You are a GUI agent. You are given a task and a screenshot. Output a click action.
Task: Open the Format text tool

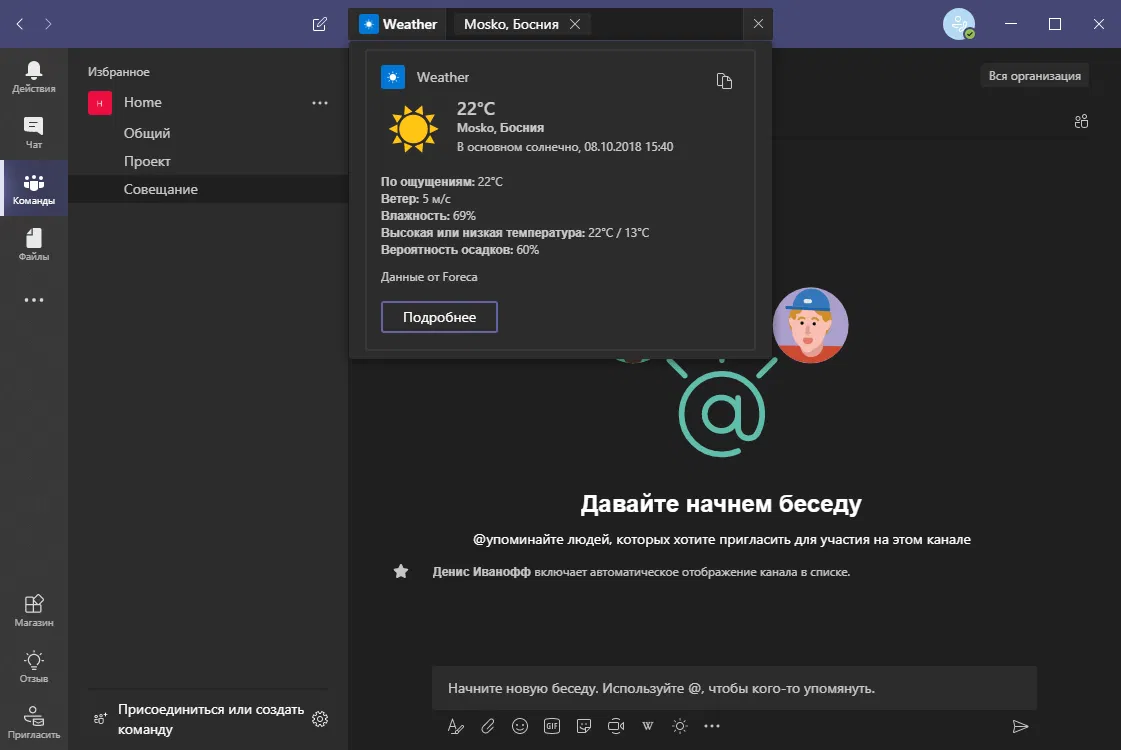pyautogui.click(x=455, y=726)
